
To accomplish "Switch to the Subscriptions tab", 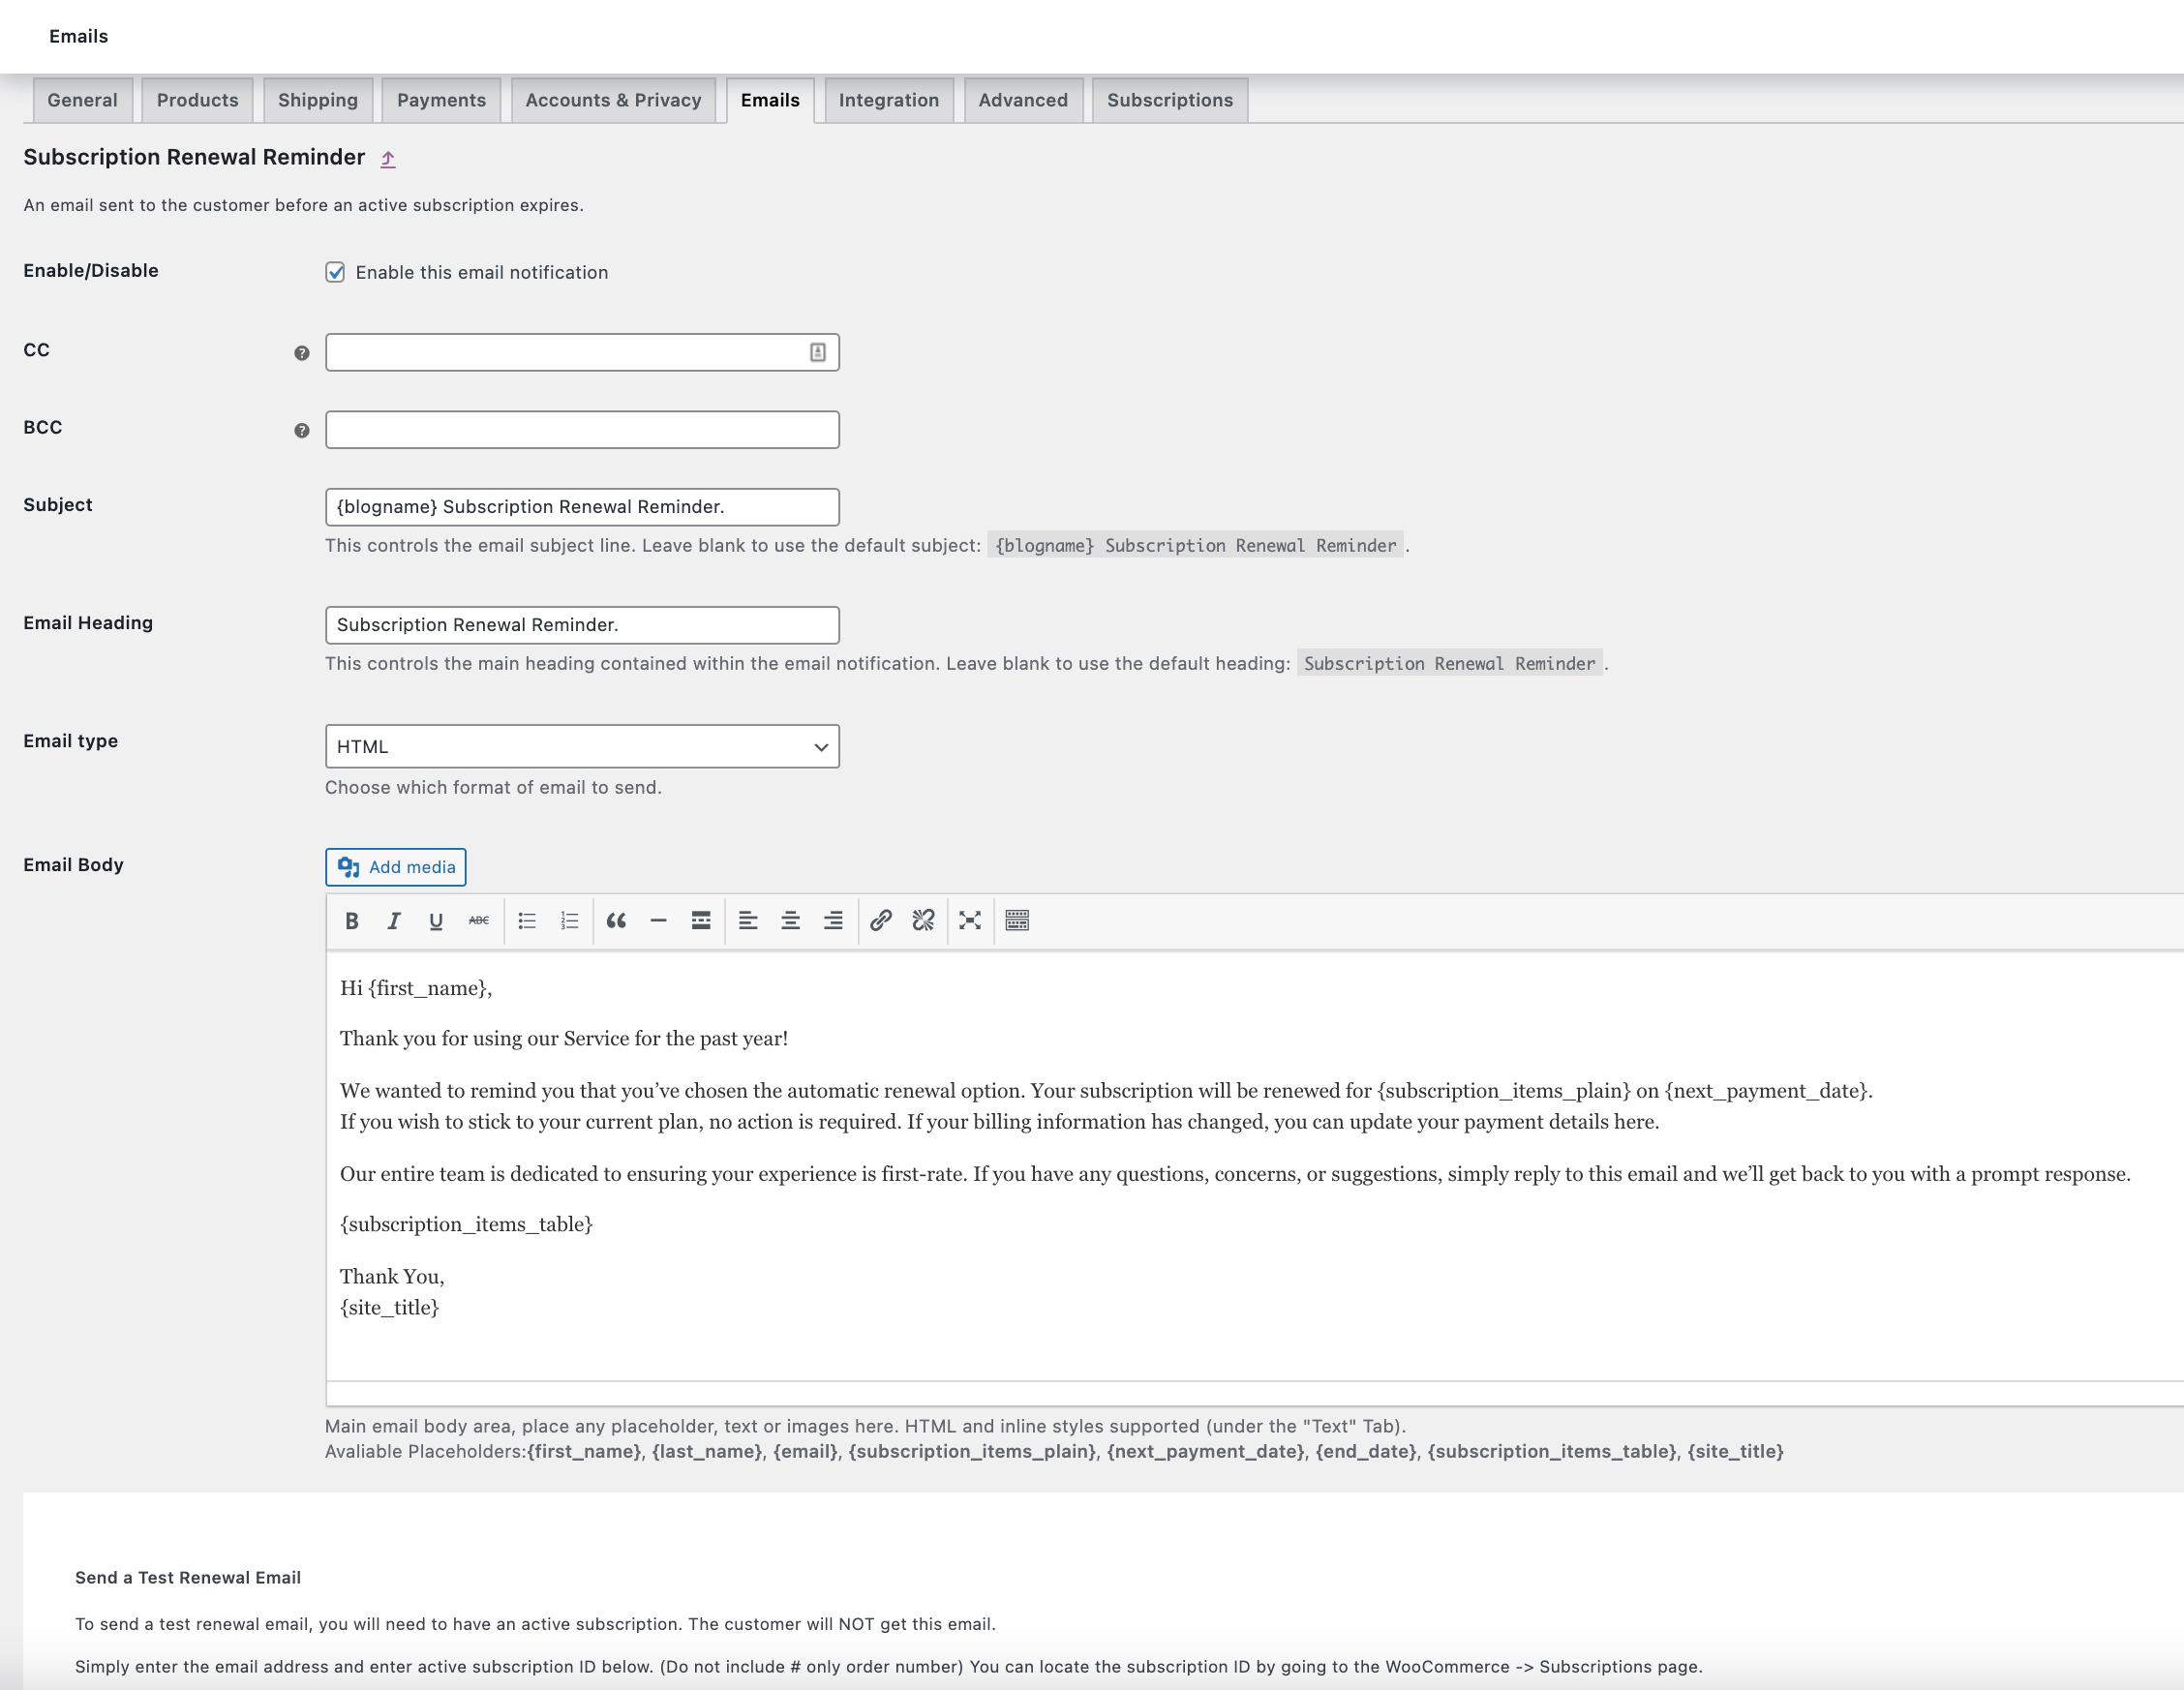I will click(1169, 100).
